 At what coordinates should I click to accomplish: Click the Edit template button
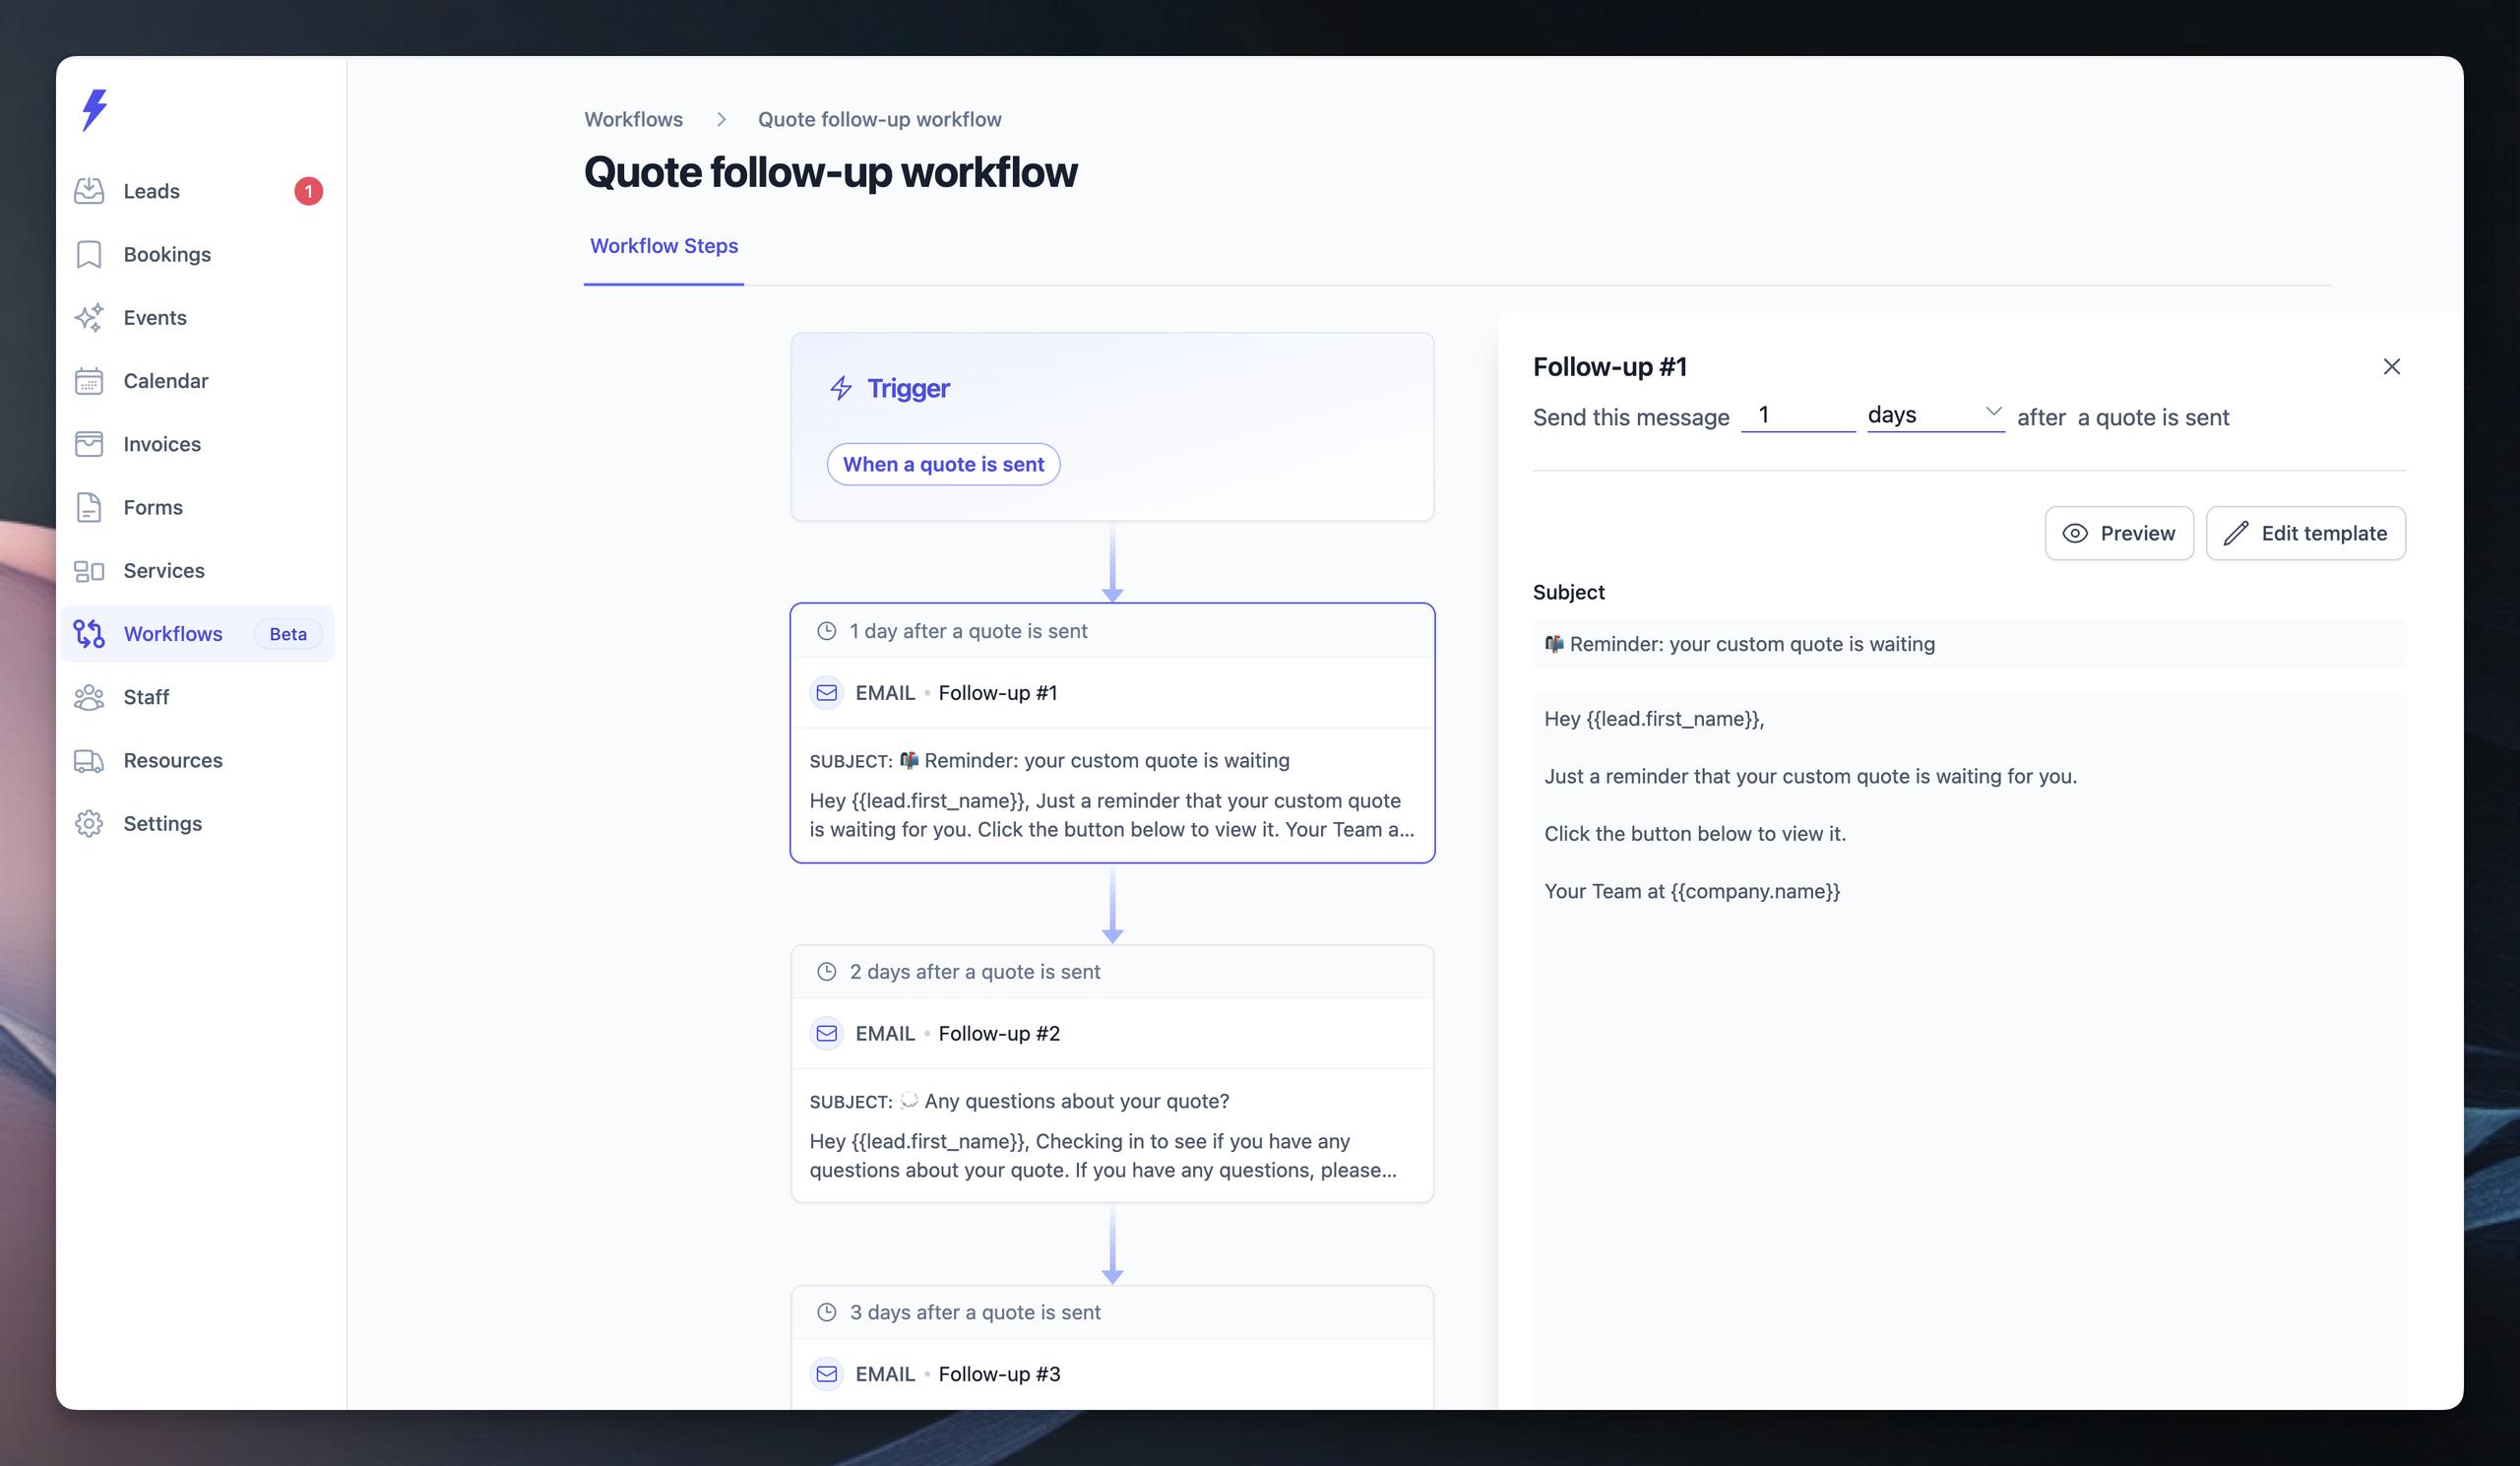[x=2305, y=533]
